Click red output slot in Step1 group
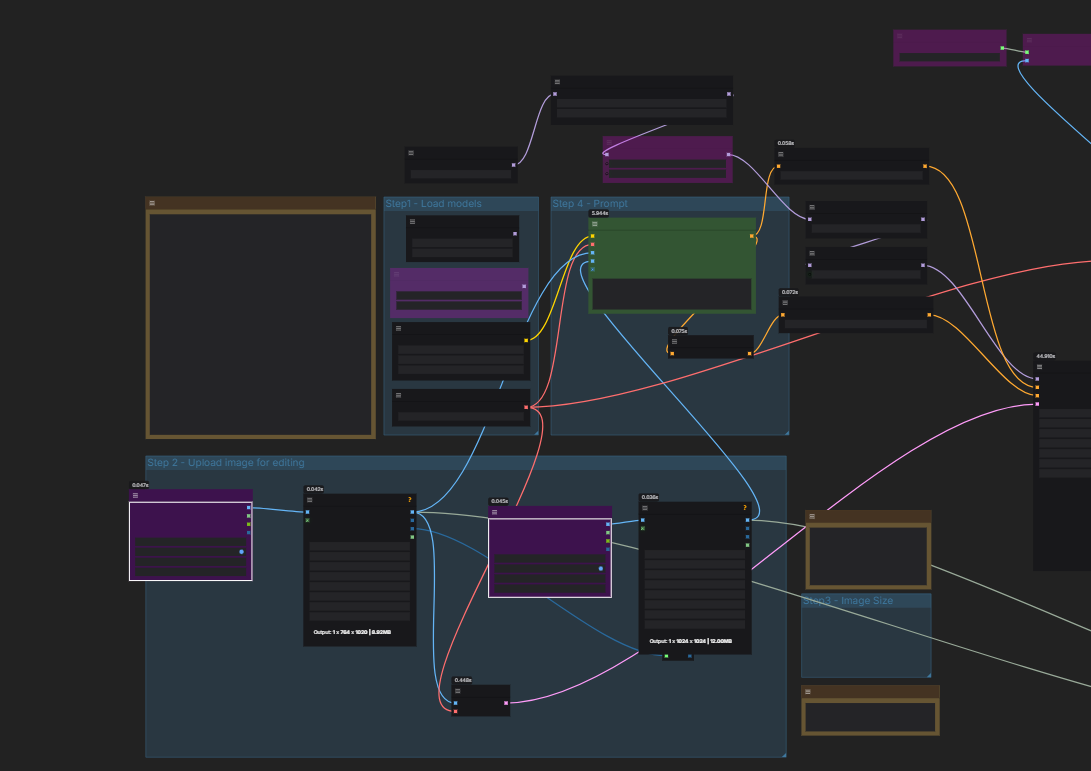This screenshot has width=1091, height=771. (526, 407)
